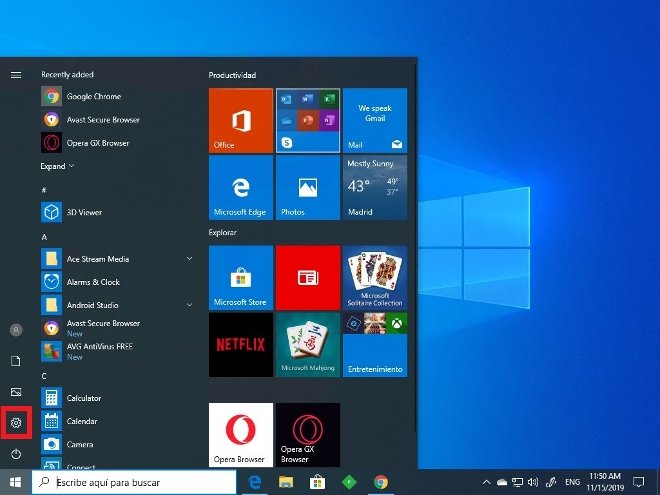Launch Opera Browser tile
Image resolution: width=660 pixels, height=495 pixels.
click(241, 435)
